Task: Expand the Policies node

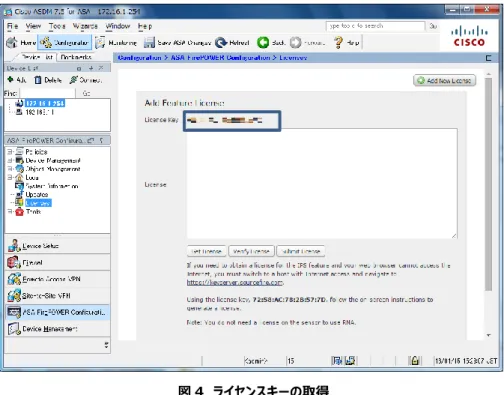Action: click(10, 152)
